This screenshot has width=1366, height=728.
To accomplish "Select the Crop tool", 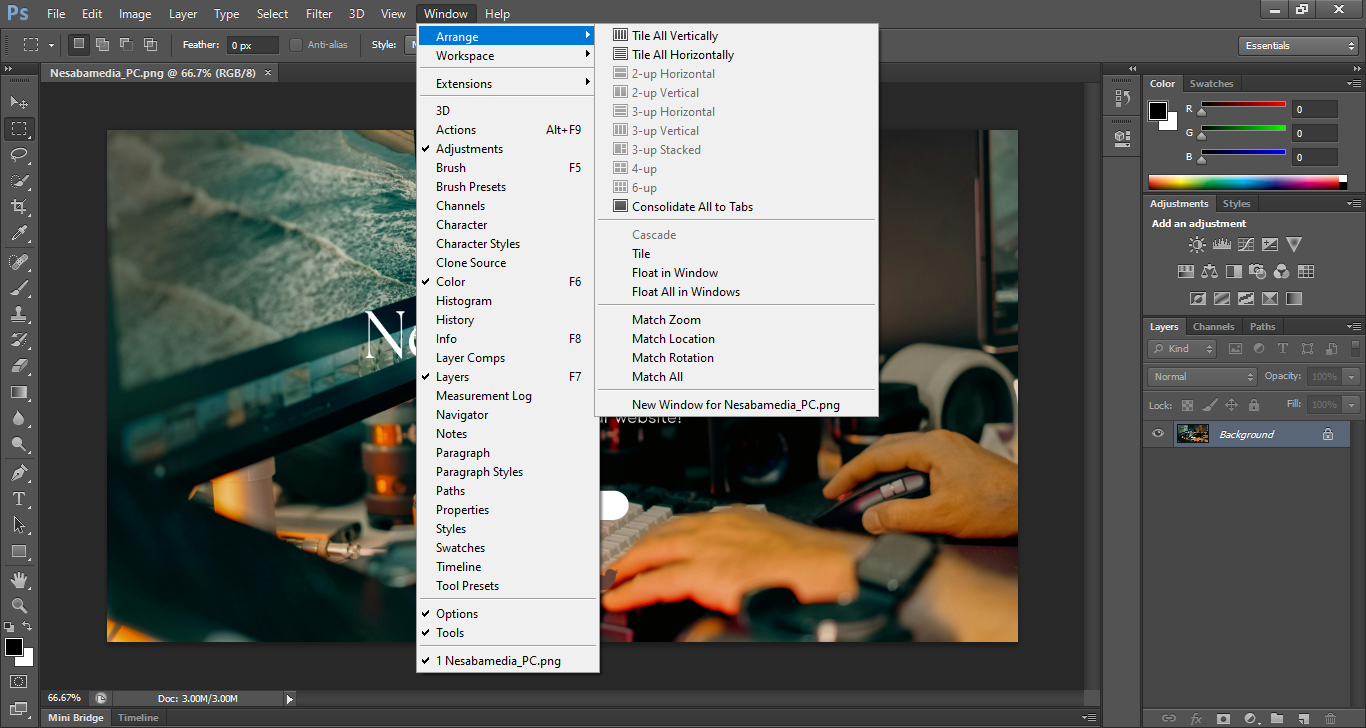I will coord(19,207).
